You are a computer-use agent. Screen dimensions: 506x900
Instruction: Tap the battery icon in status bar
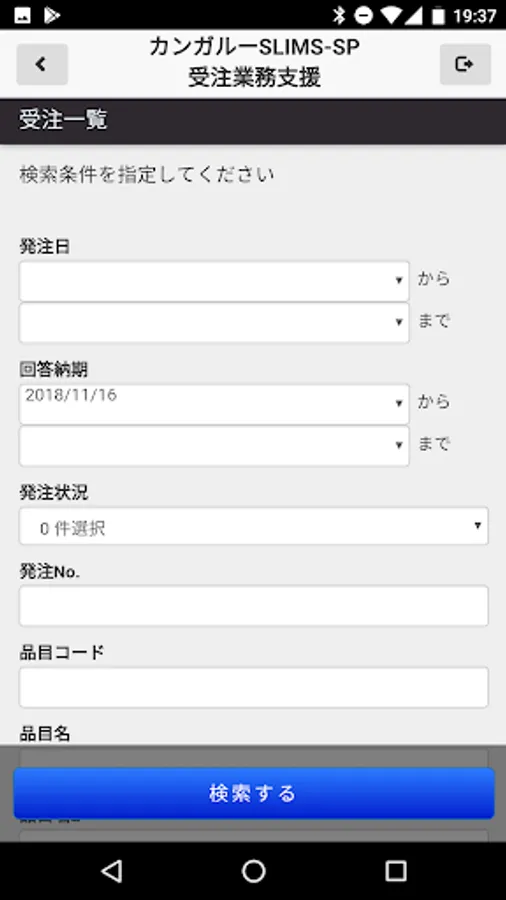pos(438,15)
